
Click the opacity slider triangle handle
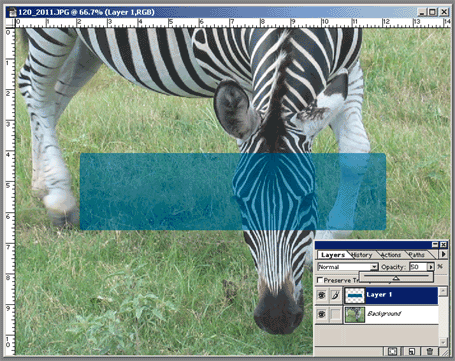[x=396, y=278]
